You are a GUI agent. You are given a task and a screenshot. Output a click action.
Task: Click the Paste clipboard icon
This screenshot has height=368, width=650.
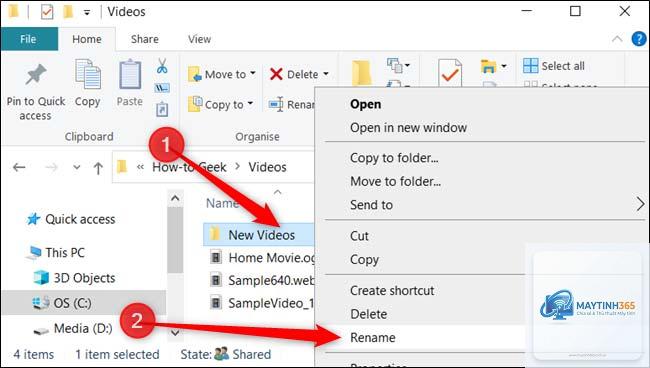click(x=130, y=75)
